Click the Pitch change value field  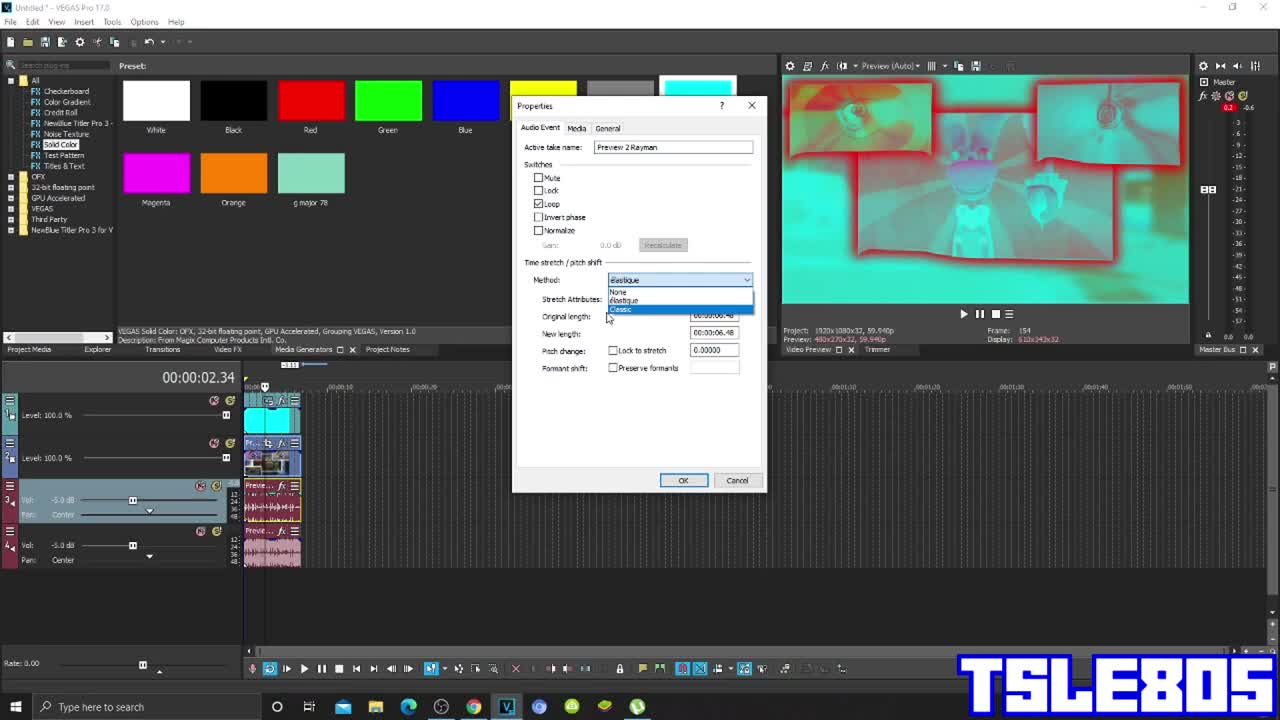[714, 350]
